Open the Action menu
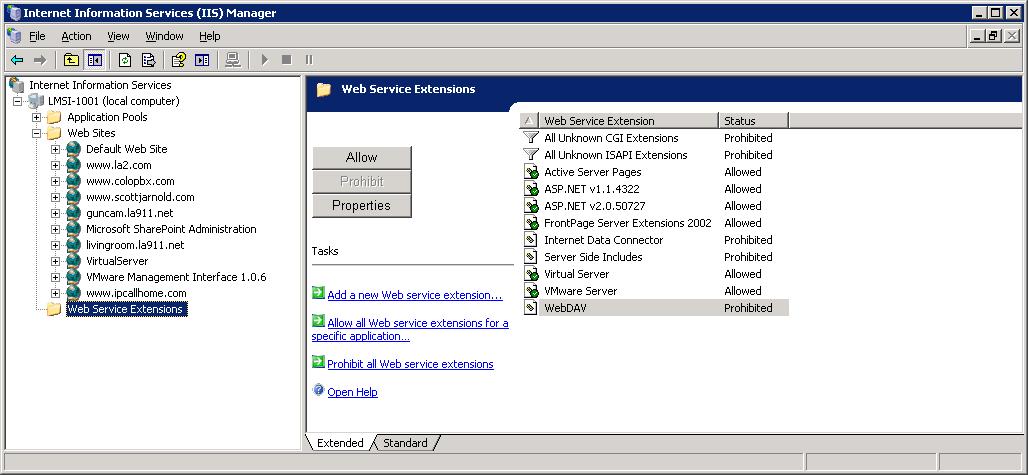This screenshot has width=1028, height=475. pyautogui.click(x=77, y=36)
